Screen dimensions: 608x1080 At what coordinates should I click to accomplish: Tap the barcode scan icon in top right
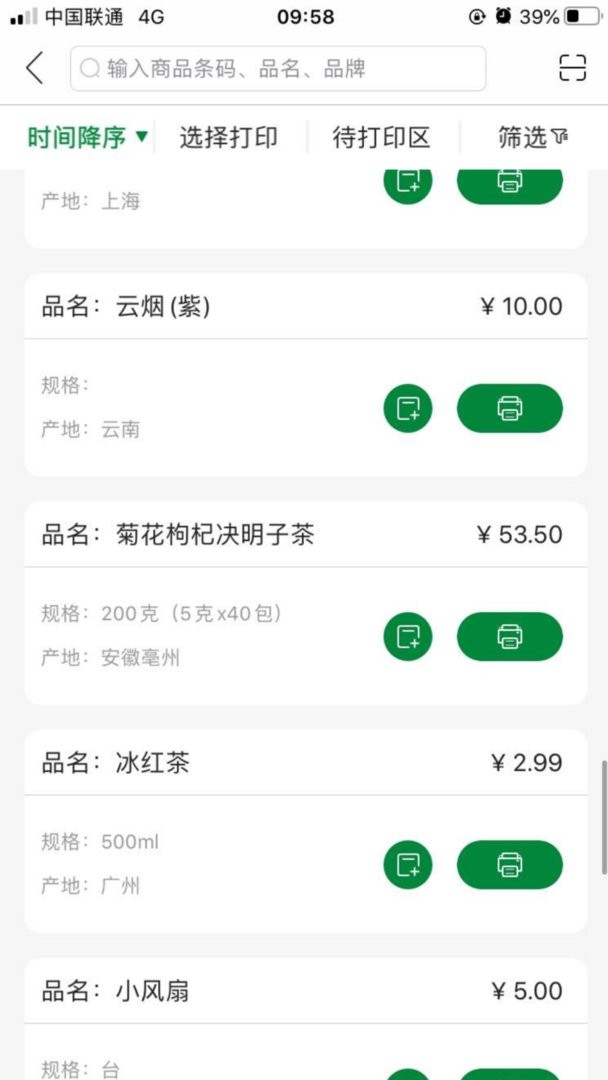coord(571,68)
